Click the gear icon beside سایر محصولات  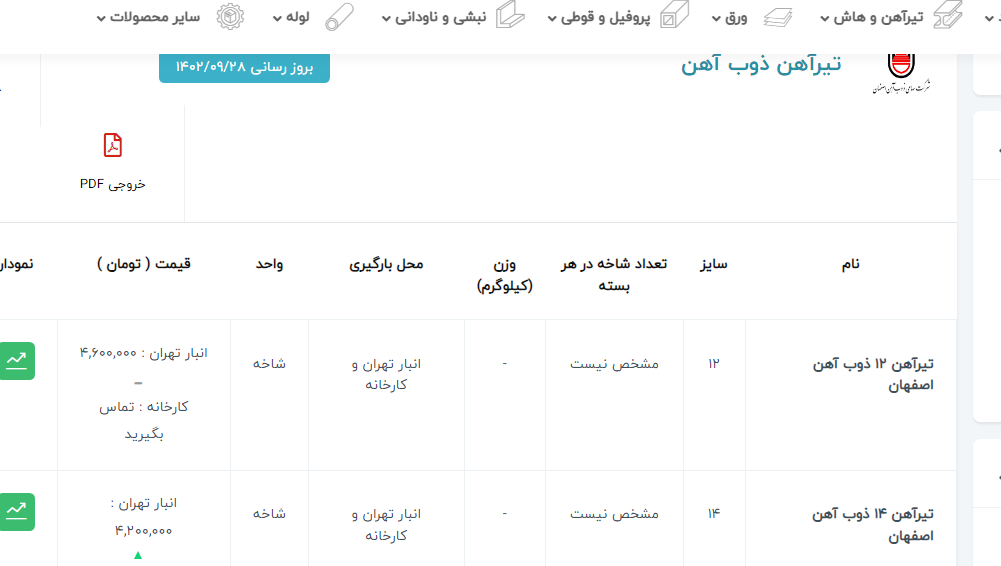pyautogui.click(x=231, y=17)
